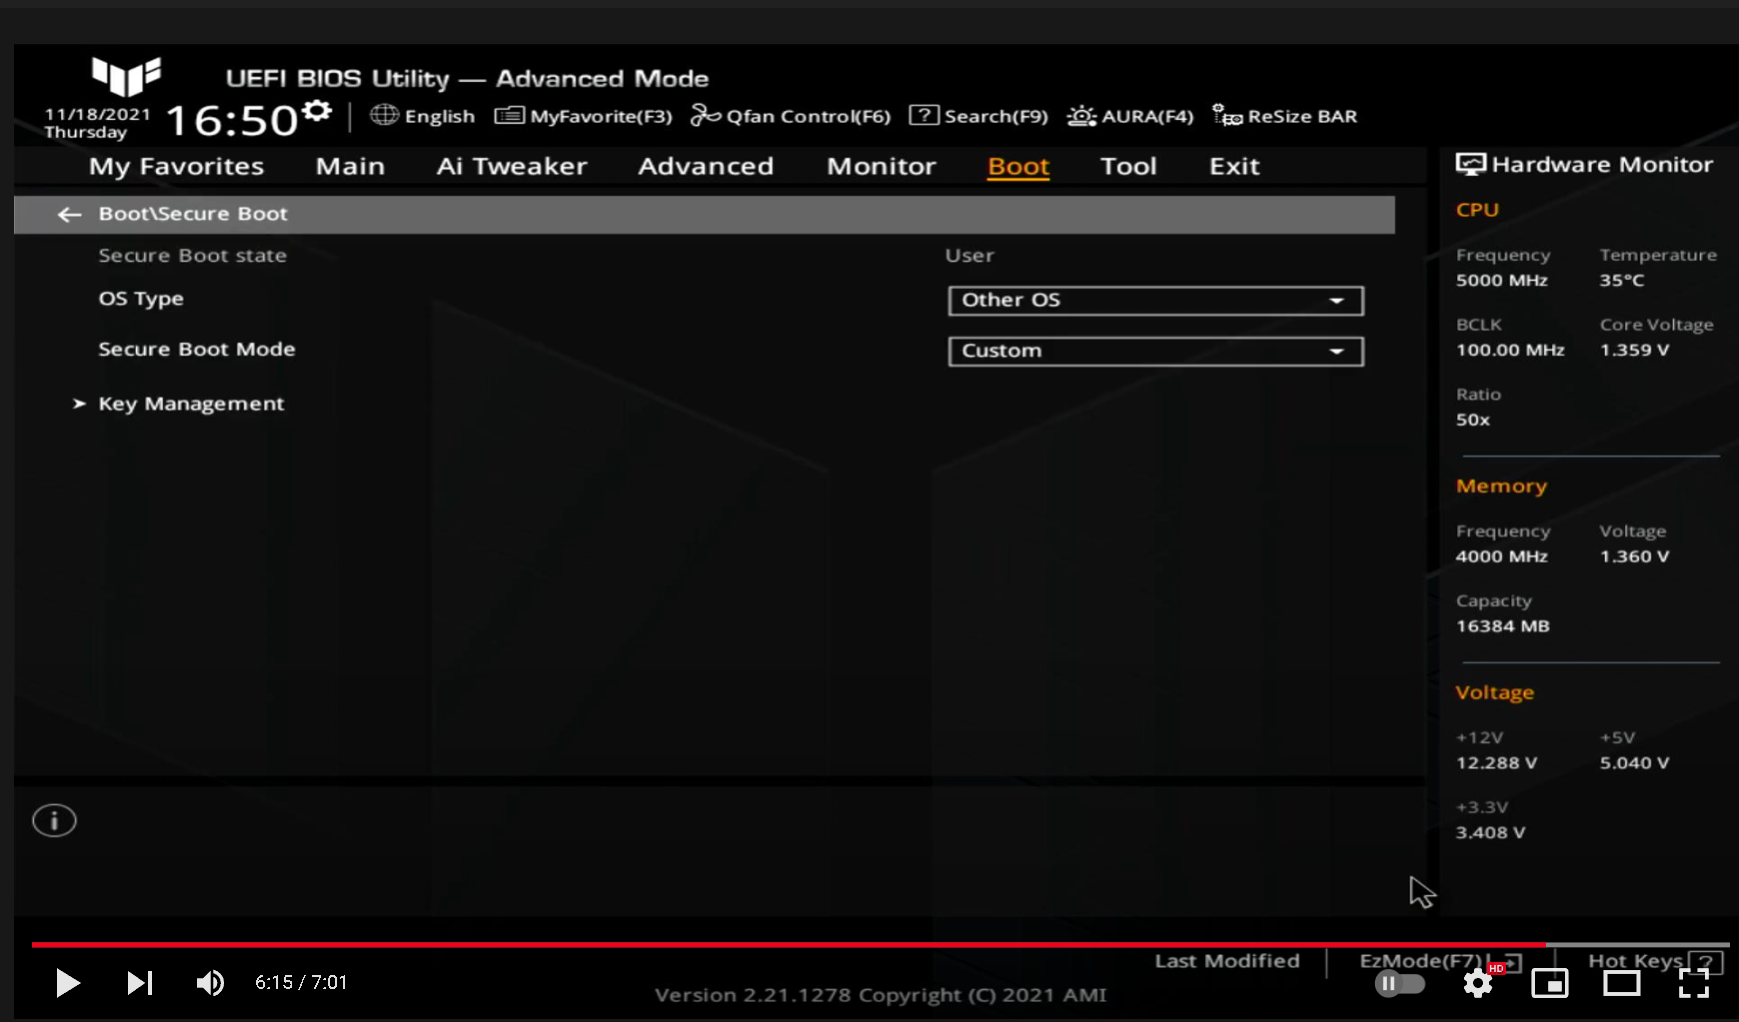
Task: Open video settings gear
Action: (1478, 984)
